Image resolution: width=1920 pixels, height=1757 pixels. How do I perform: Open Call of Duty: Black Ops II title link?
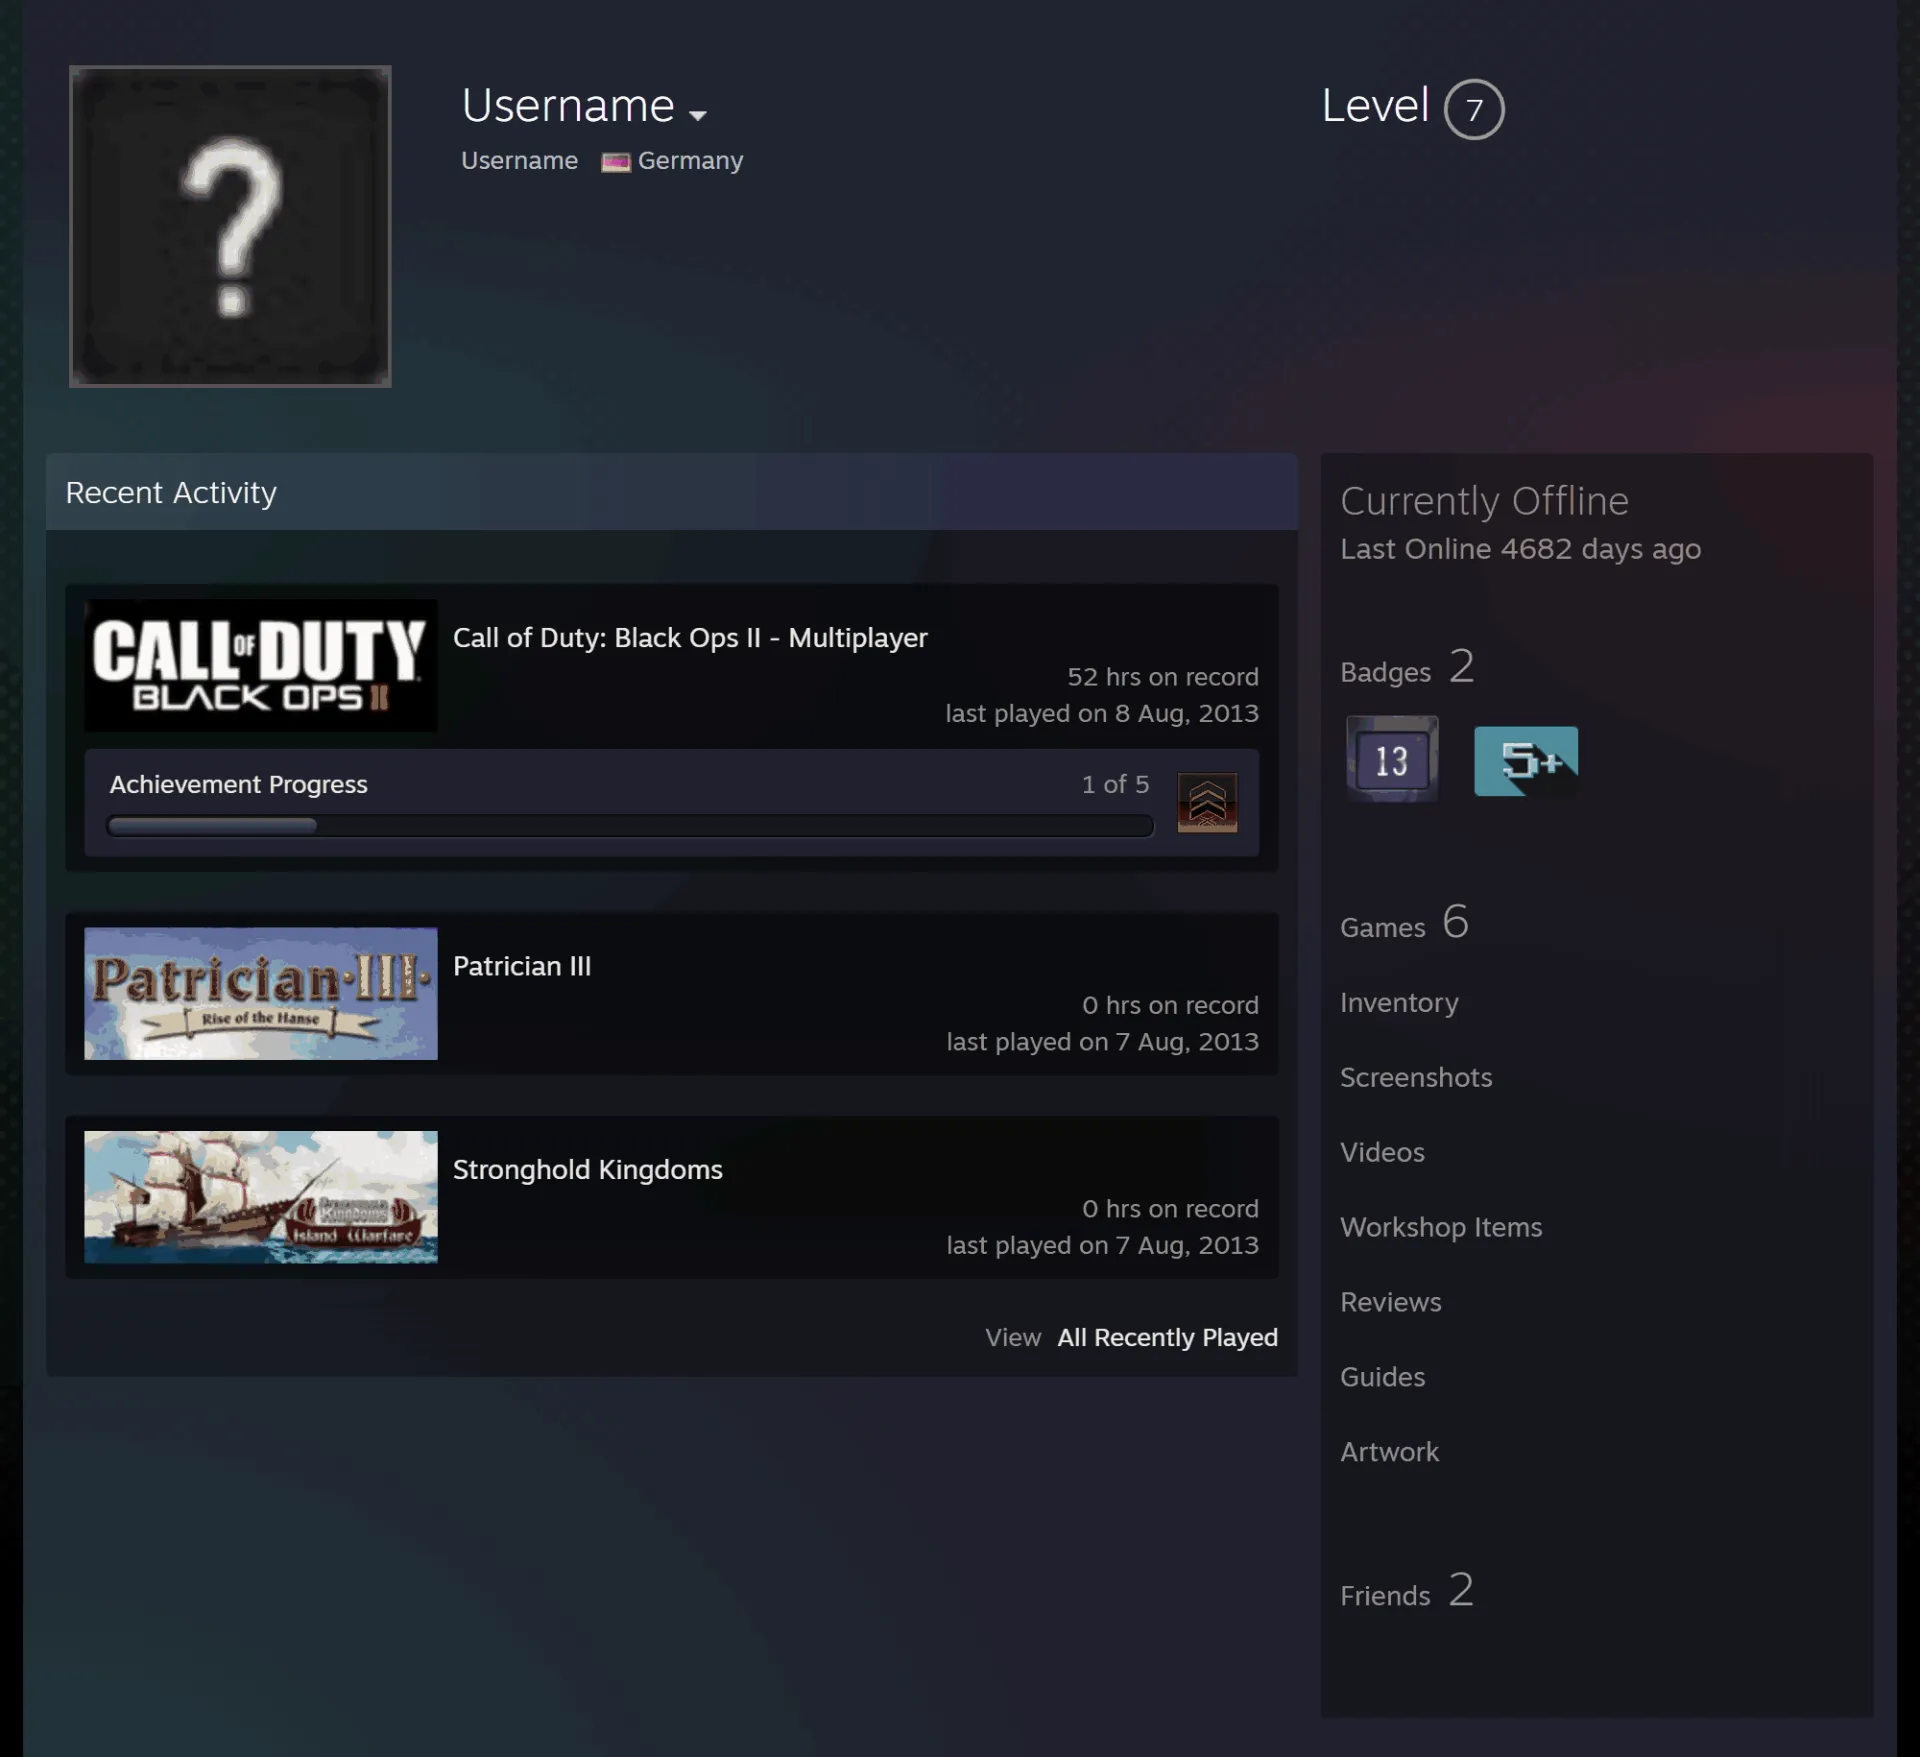pyautogui.click(x=690, y=638)
